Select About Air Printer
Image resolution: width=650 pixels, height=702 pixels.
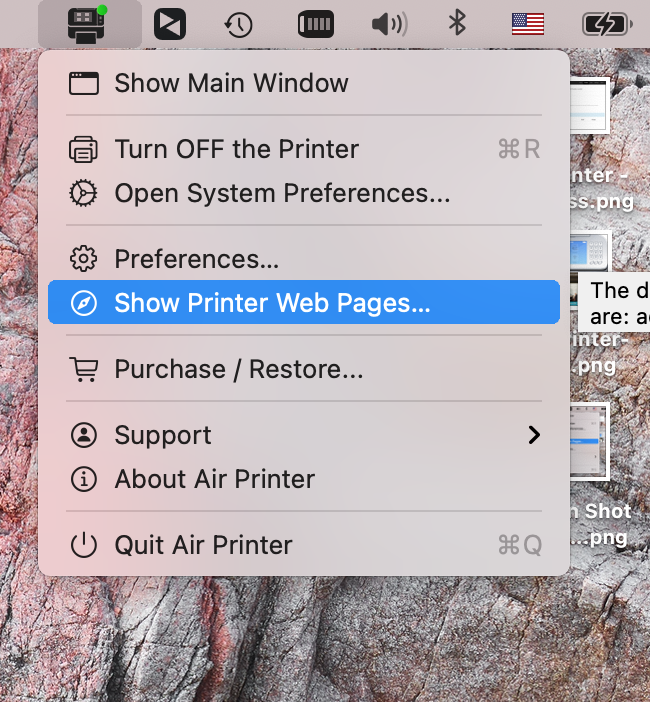point(304,479)
